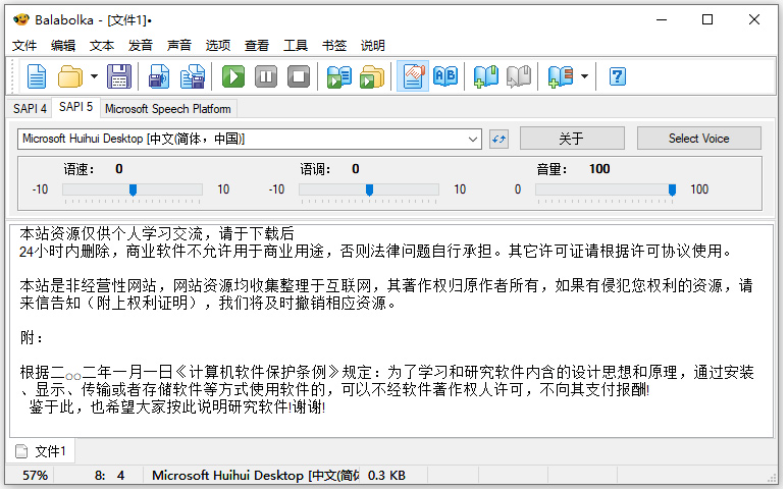Expand the Microsoft Huihui Desktop voice dropdown

click(473, 139)
